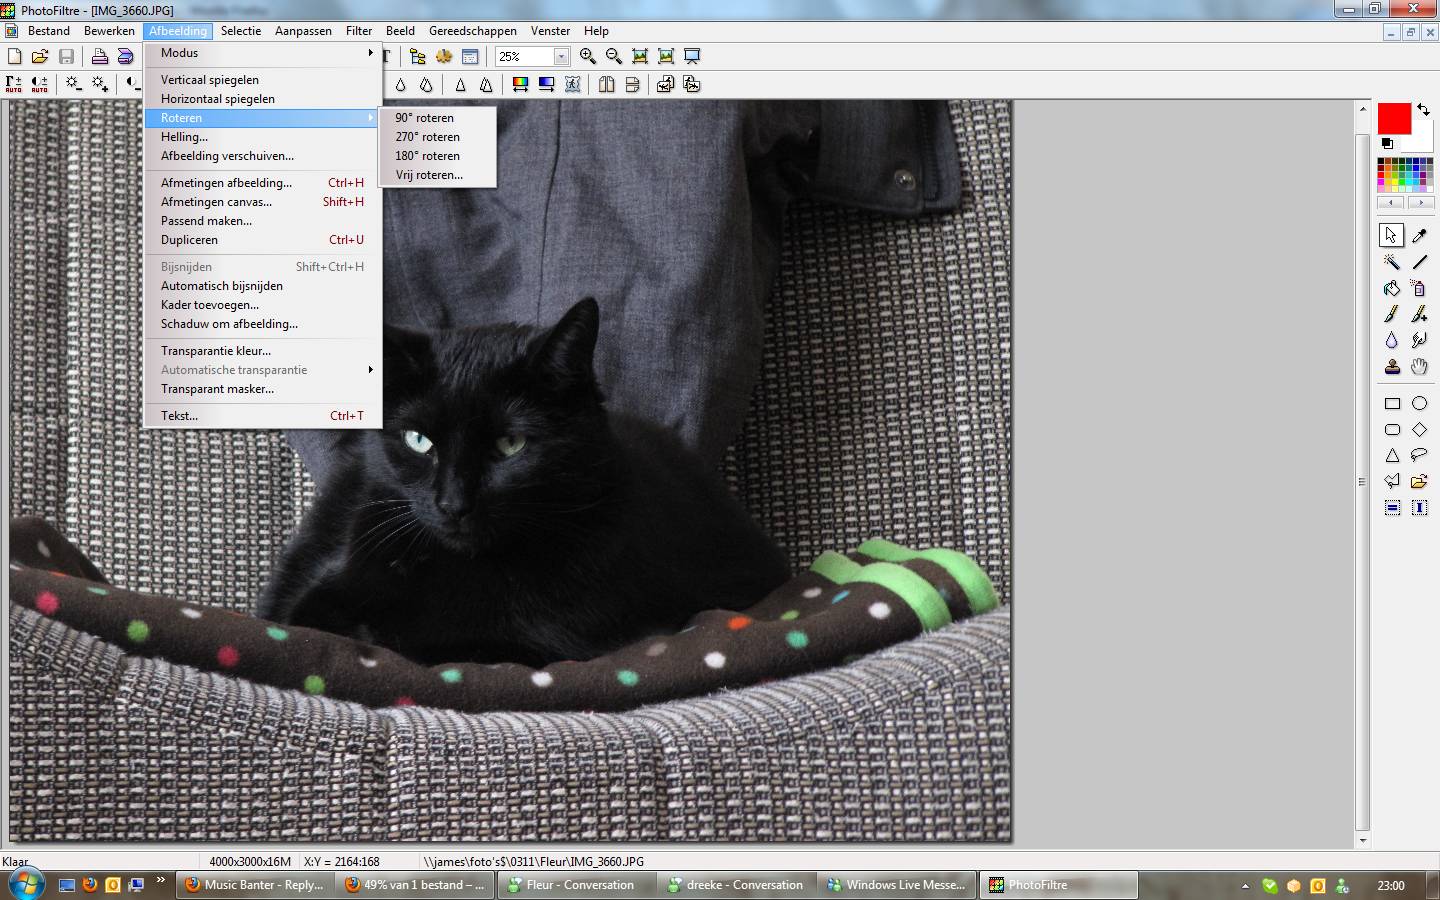Open Afmetingen canvas... dialog
The image size is (1440, 900).
tap(263, 202)
